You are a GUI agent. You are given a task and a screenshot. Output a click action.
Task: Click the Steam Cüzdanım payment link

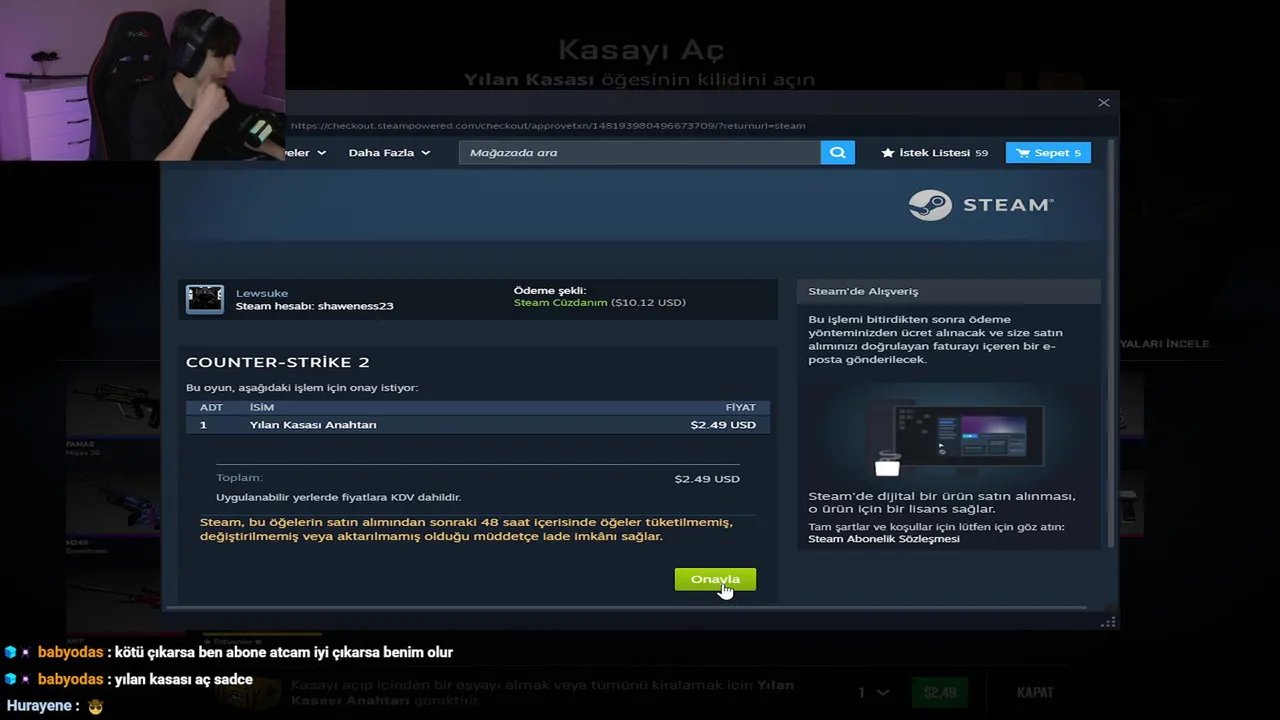pos(560,302)
